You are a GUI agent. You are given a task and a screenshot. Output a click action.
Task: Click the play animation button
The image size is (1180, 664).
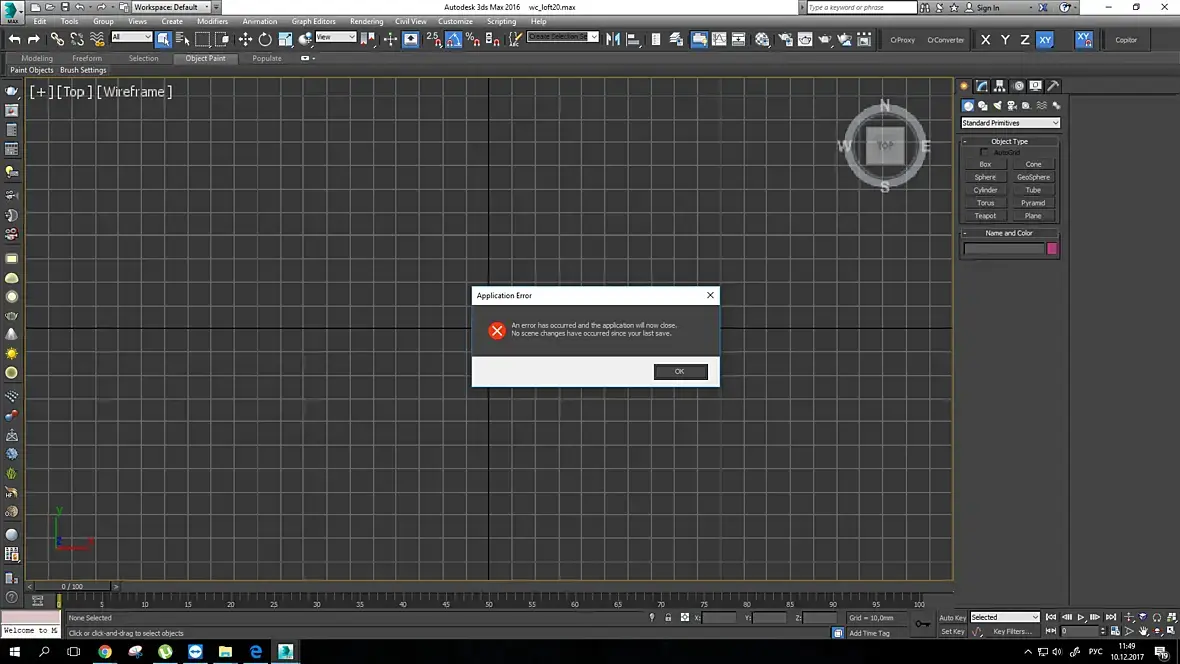pyautogui.click(x=1081, y=617)
